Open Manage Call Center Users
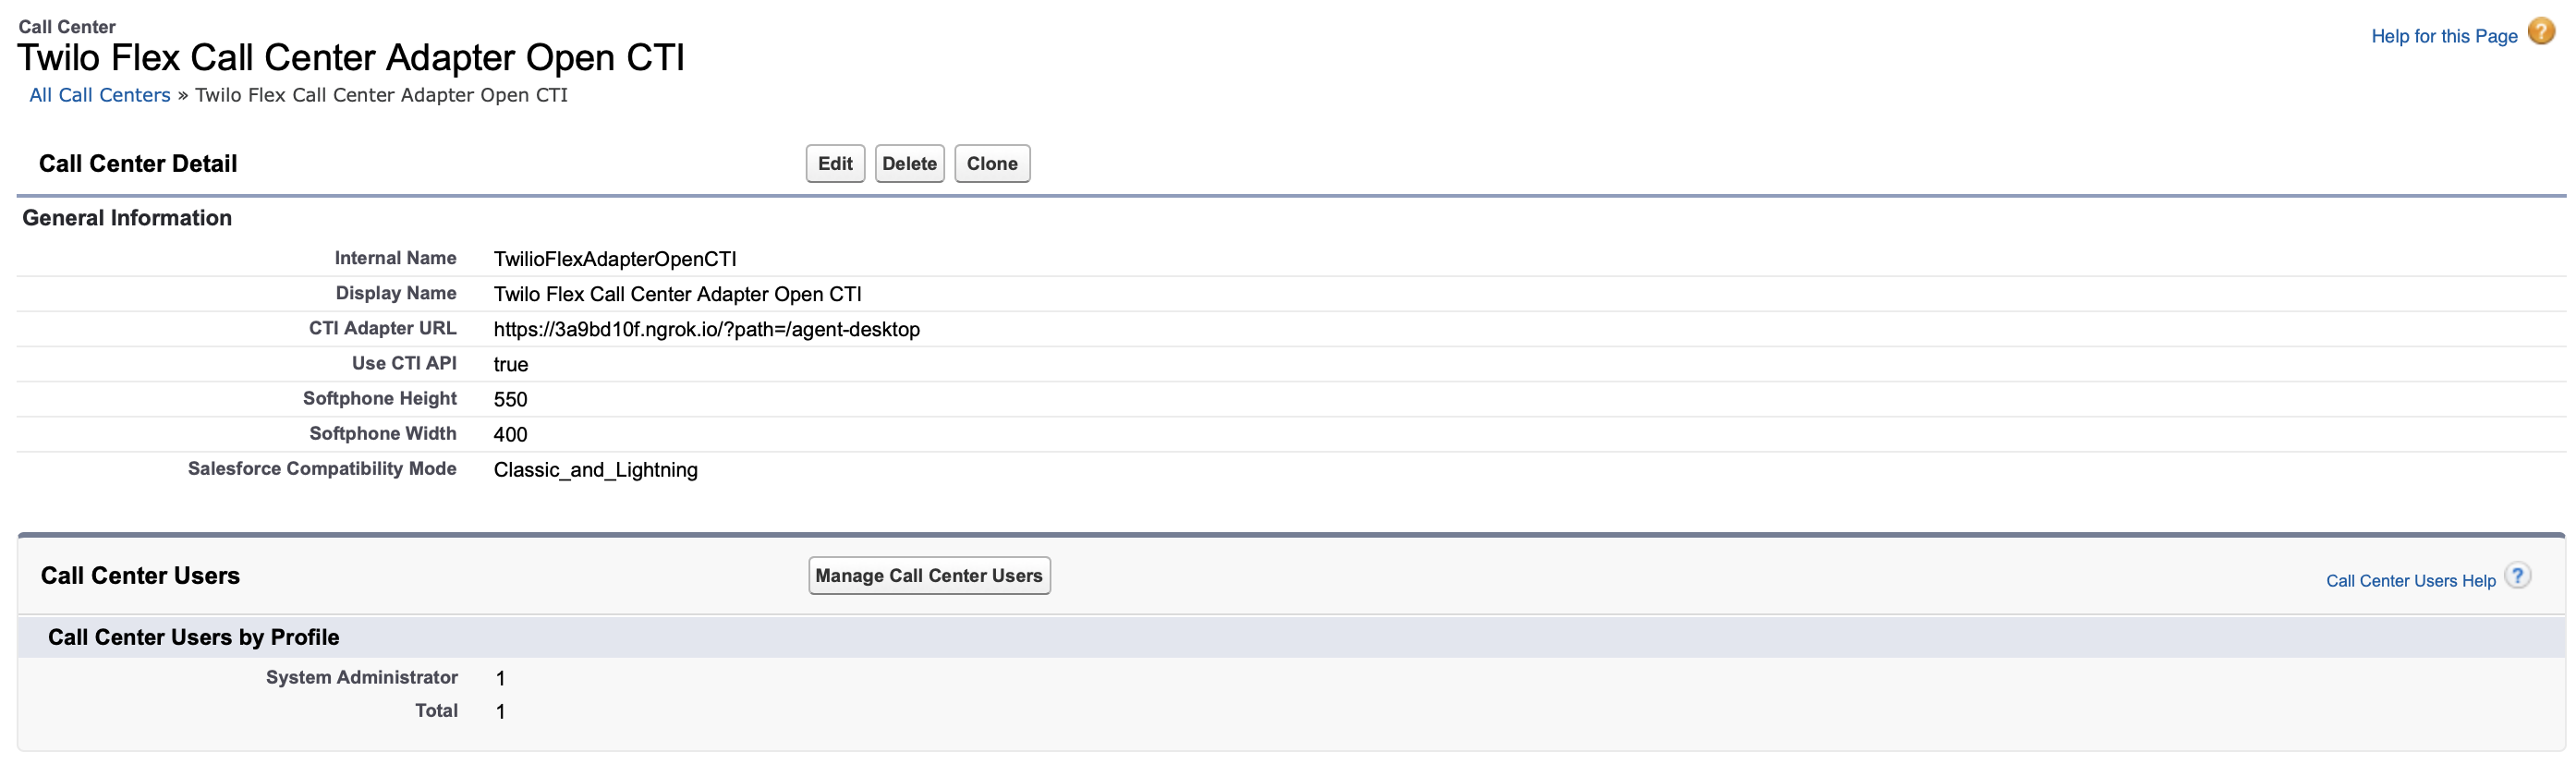Image resolution: width=2576 pixels, height=776 pixels. [928, 576]
